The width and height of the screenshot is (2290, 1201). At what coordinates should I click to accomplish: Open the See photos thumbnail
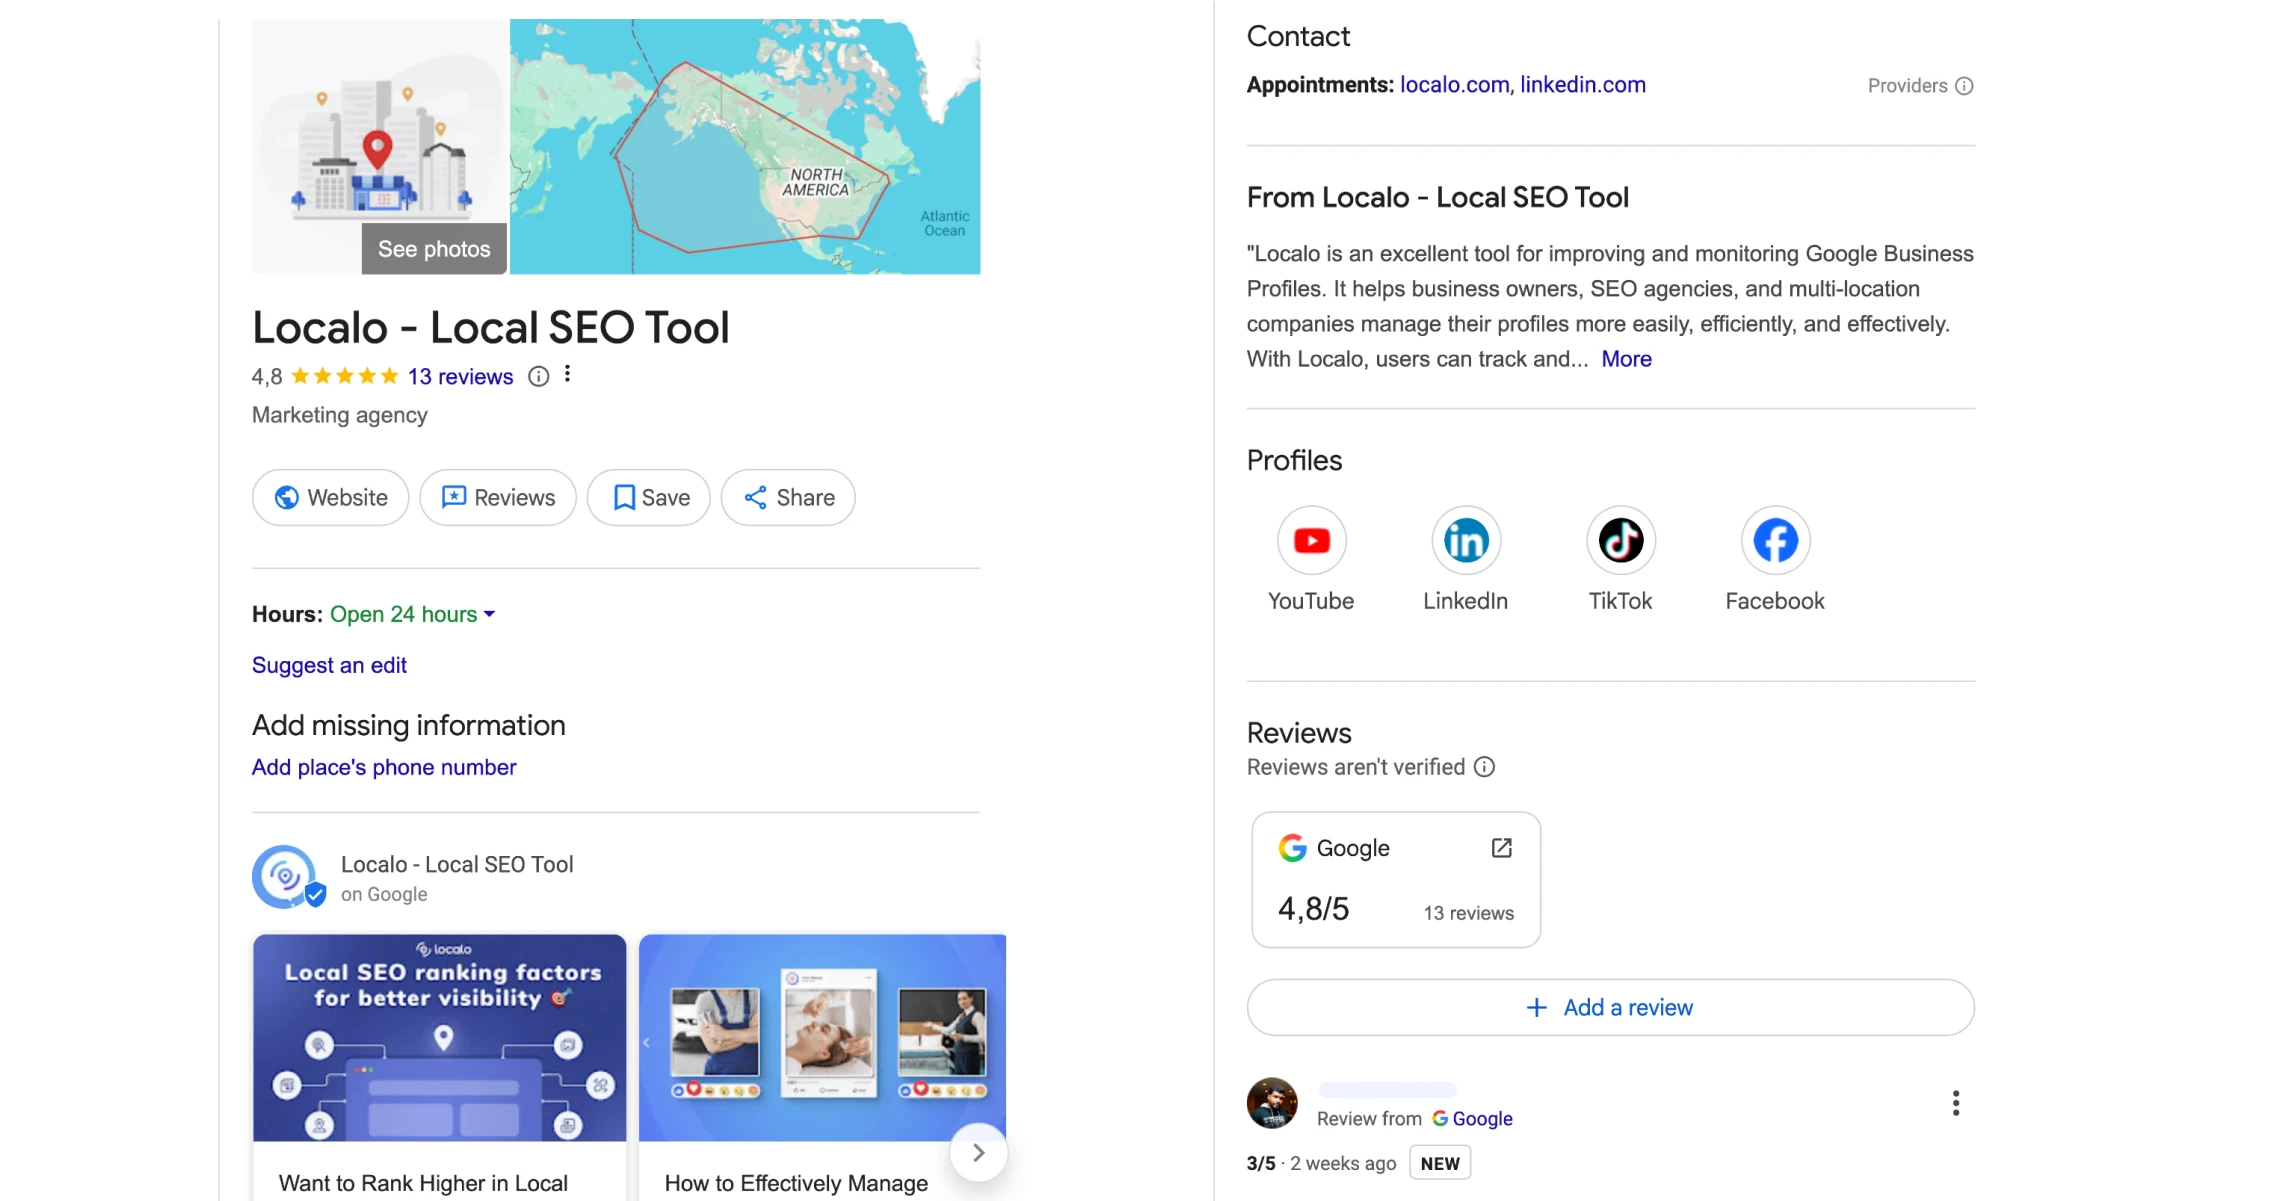(434, 249)
